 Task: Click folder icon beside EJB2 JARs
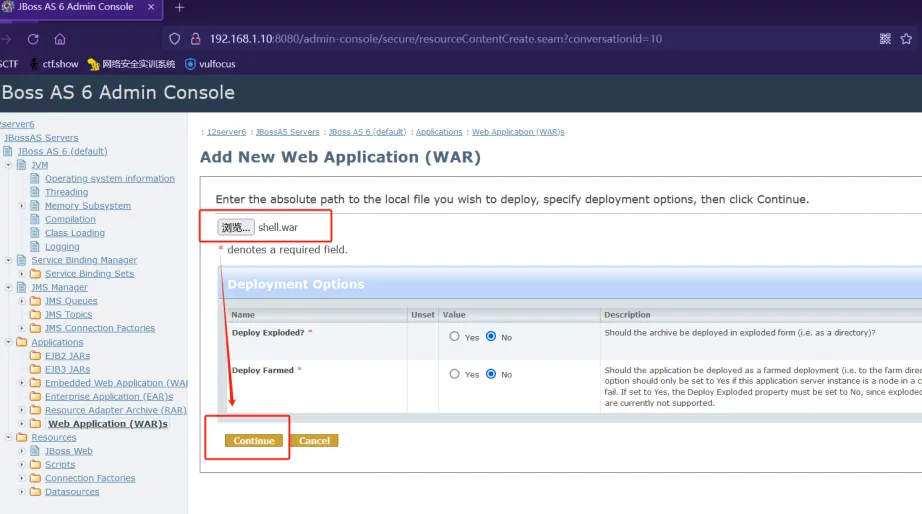pyautogui.click(x=35, y=355)
